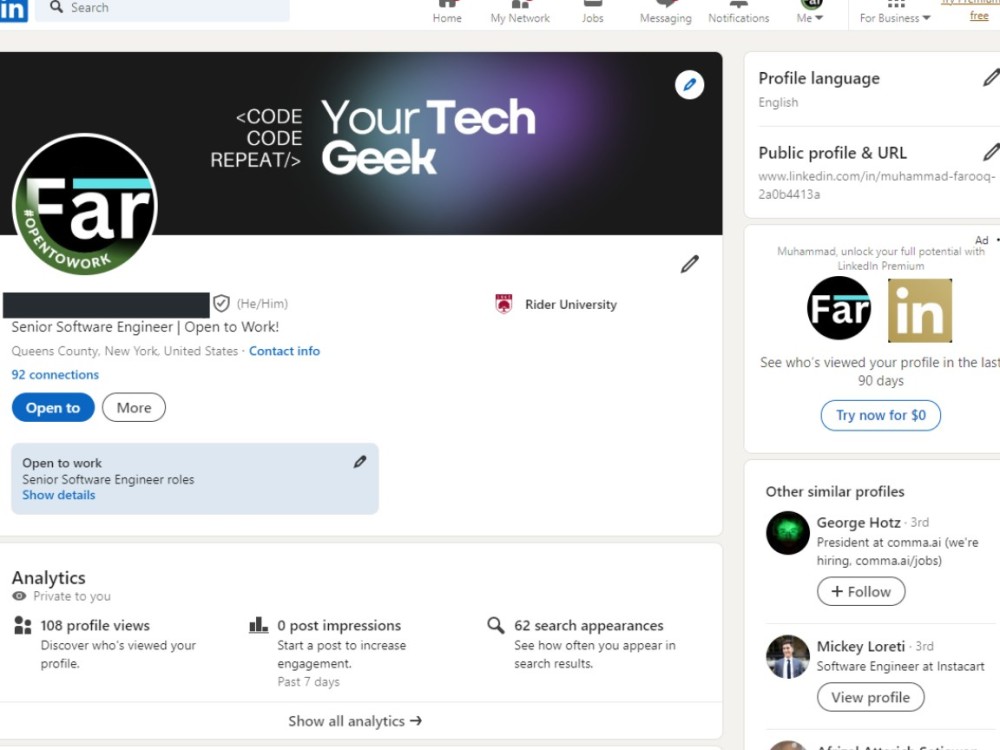Open My Network tab
Screen dimensions: 1000x750
coord(520,11)
